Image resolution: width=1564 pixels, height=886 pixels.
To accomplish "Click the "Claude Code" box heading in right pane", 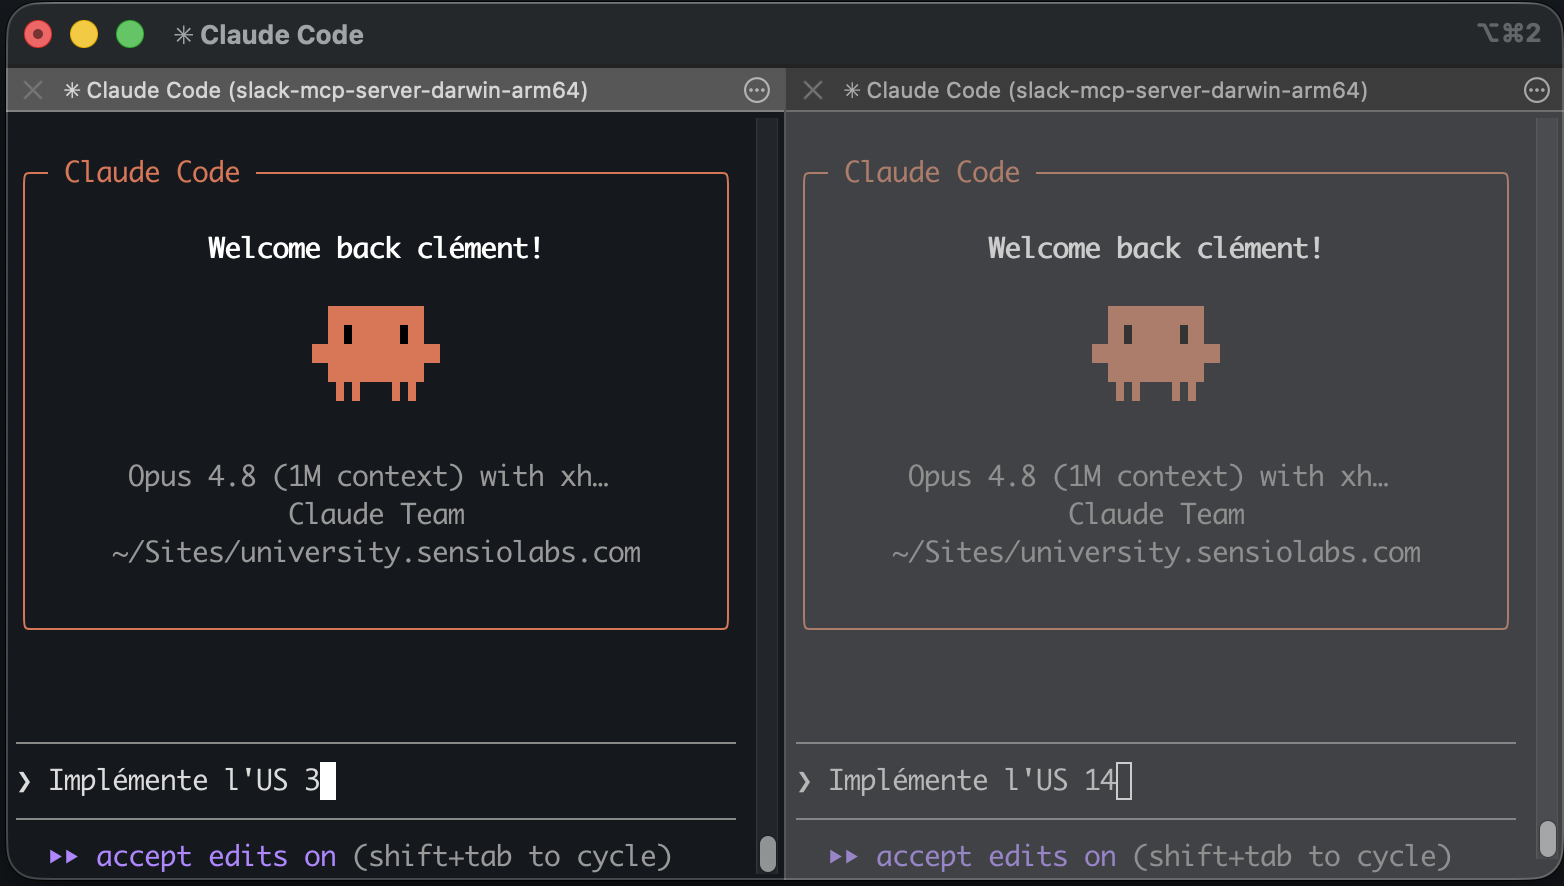I will [932, 172].
